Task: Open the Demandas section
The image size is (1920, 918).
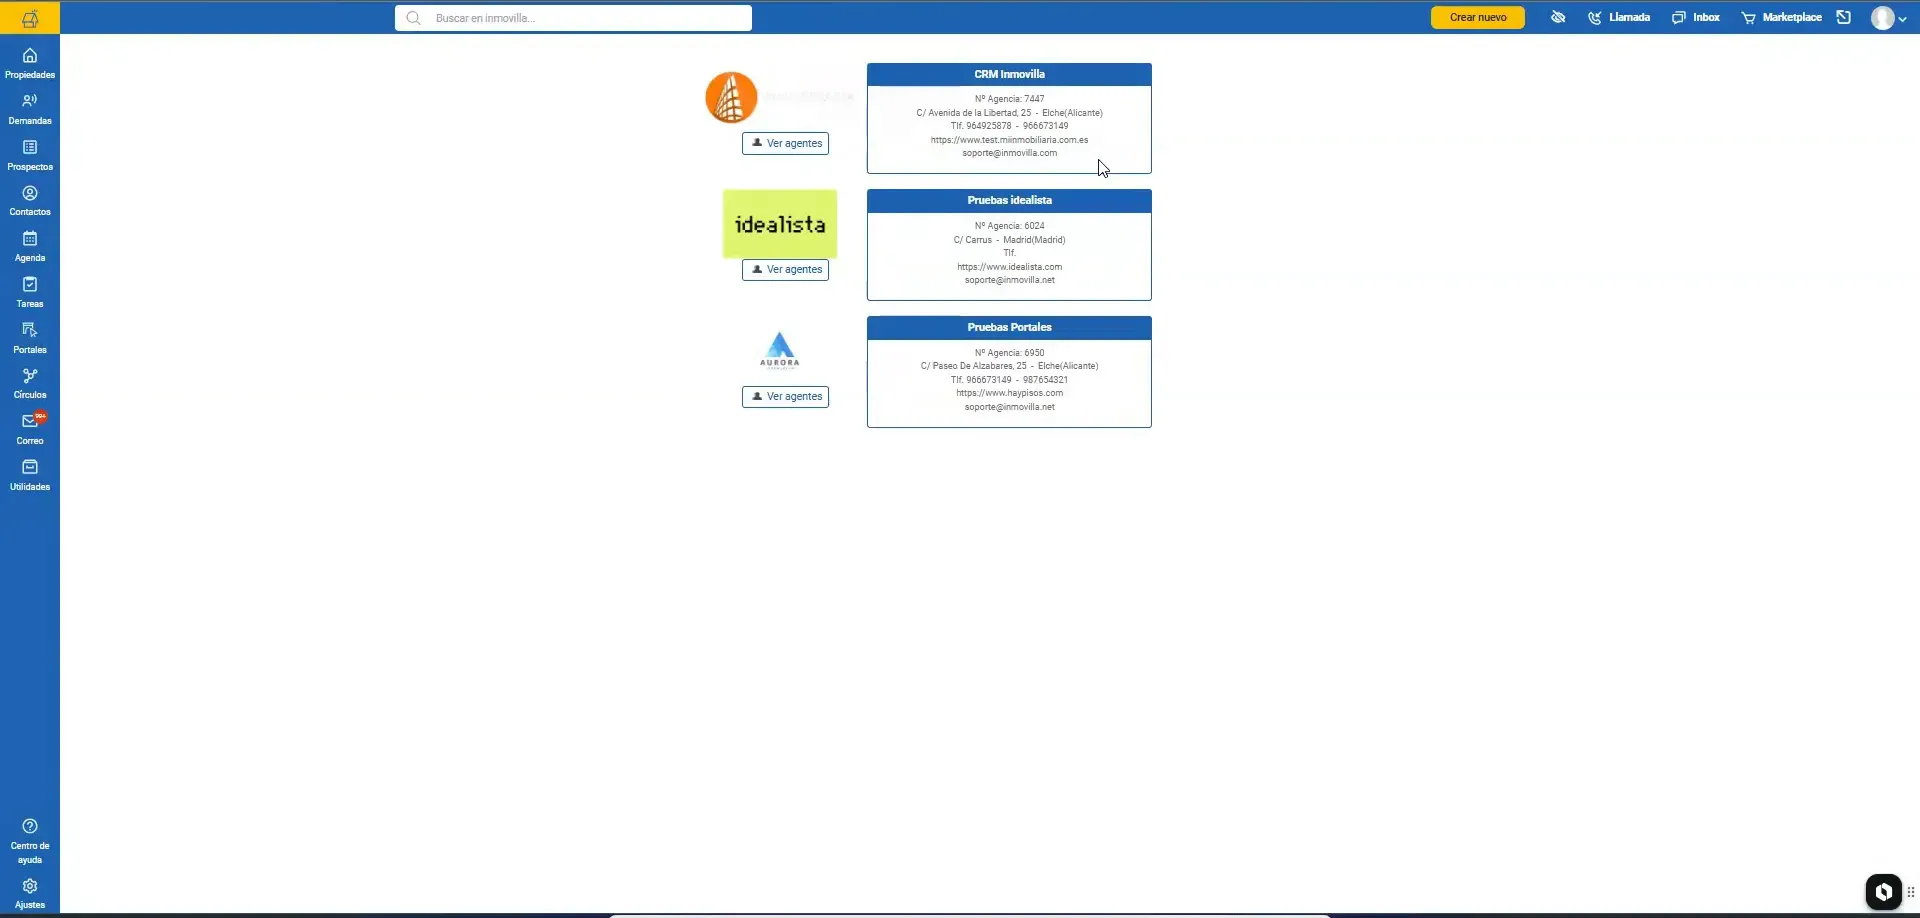Action: (30, 109)
